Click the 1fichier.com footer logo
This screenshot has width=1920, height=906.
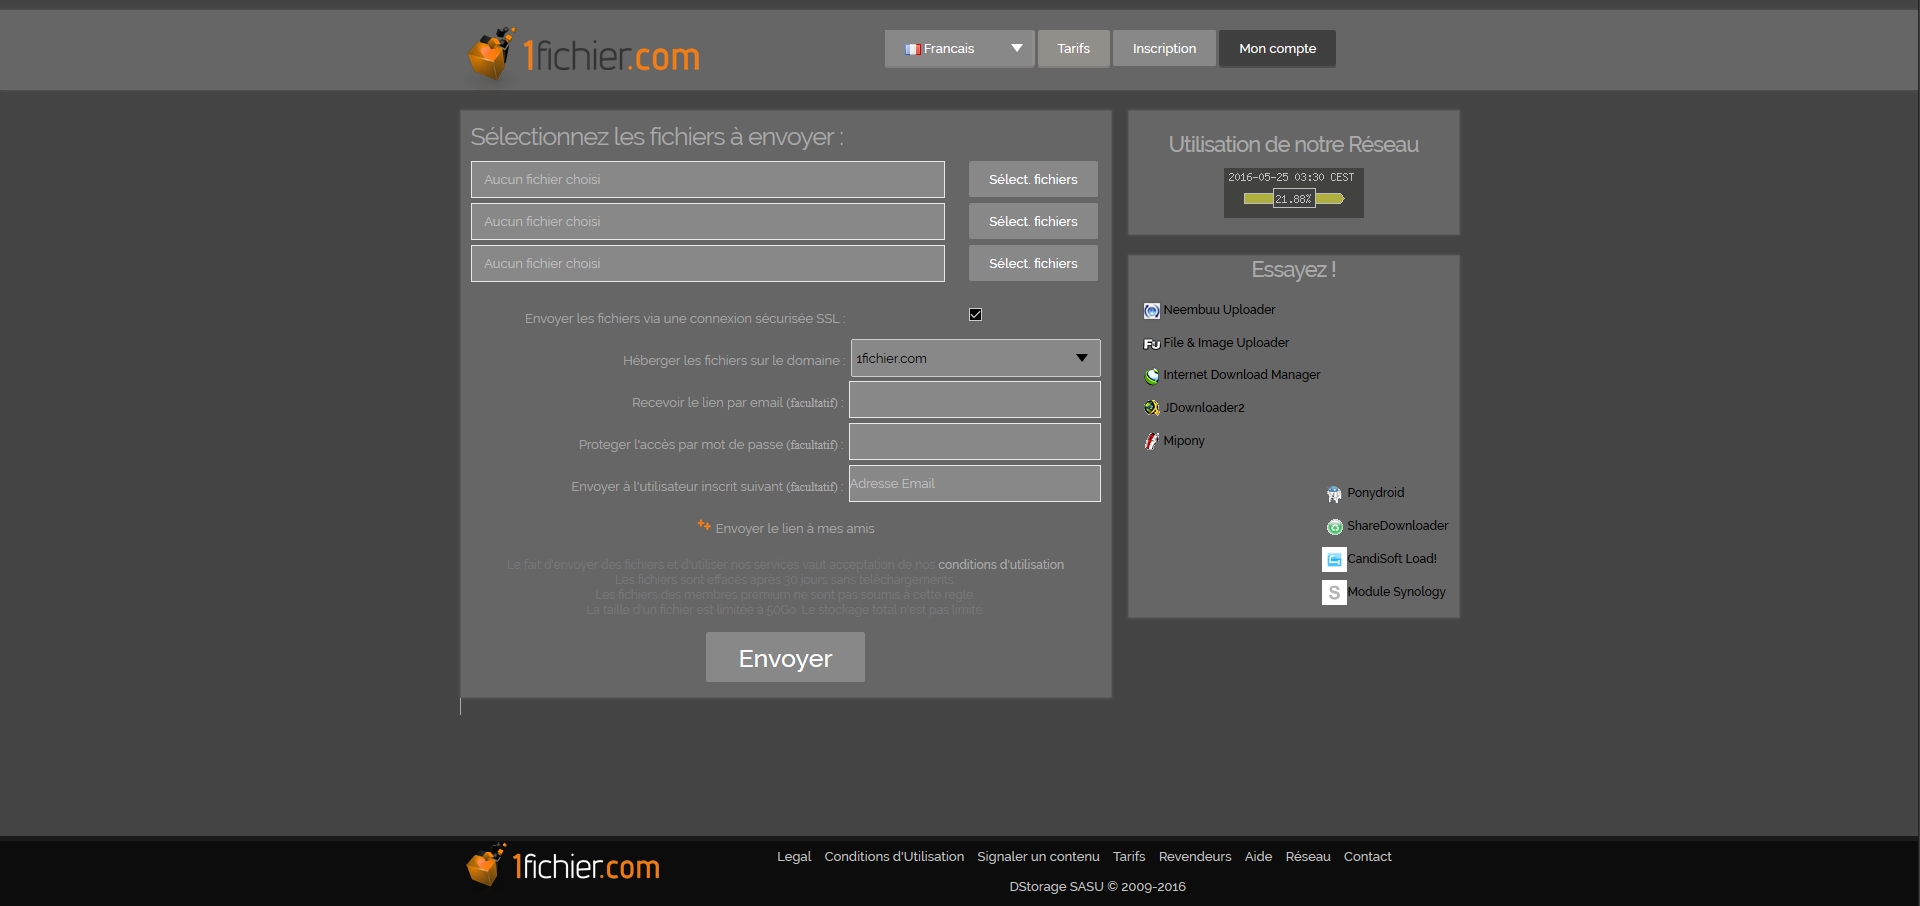click(563, 864)
